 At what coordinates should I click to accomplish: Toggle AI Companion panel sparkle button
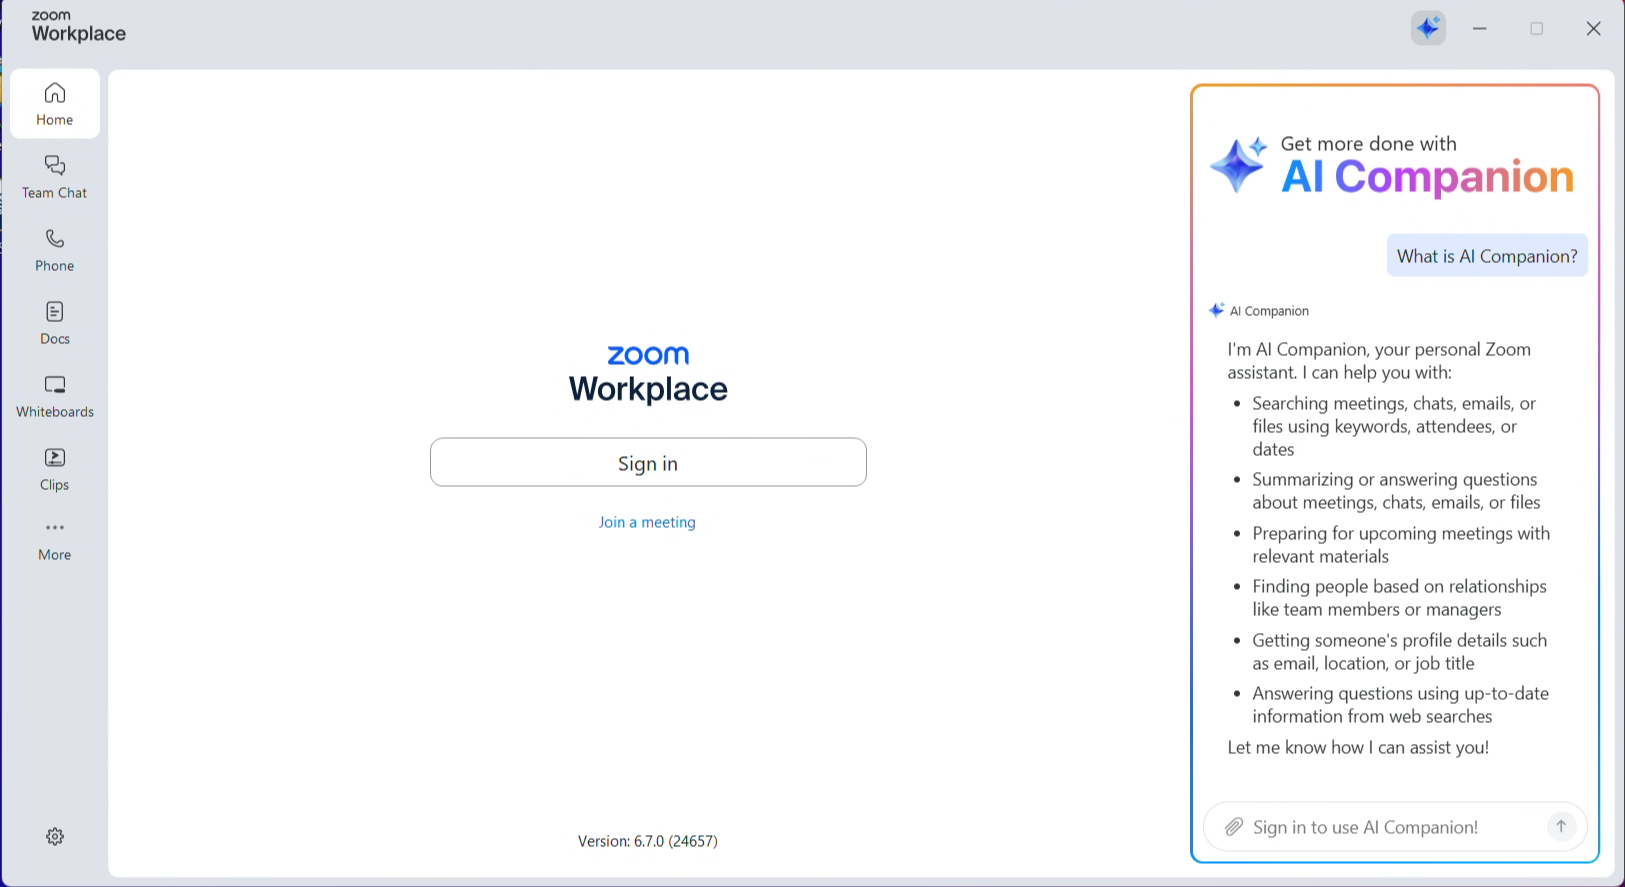[x=1428, y=28]
